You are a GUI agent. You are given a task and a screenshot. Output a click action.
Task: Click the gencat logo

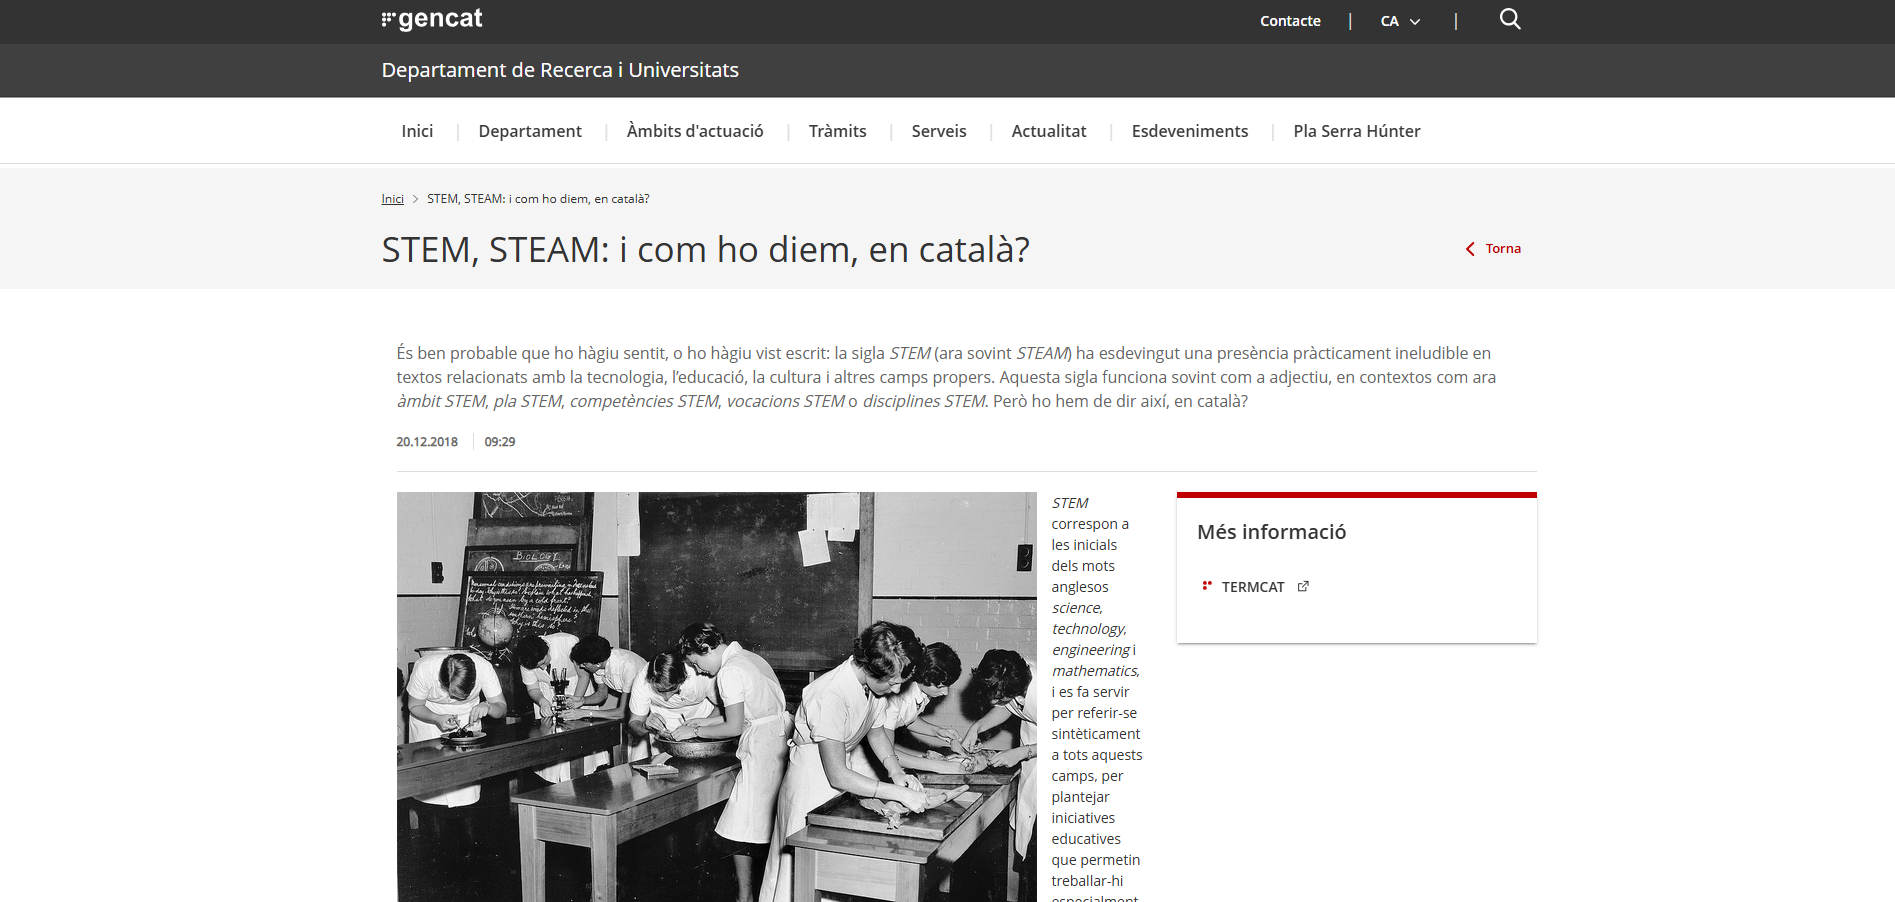tap(432, 19)
